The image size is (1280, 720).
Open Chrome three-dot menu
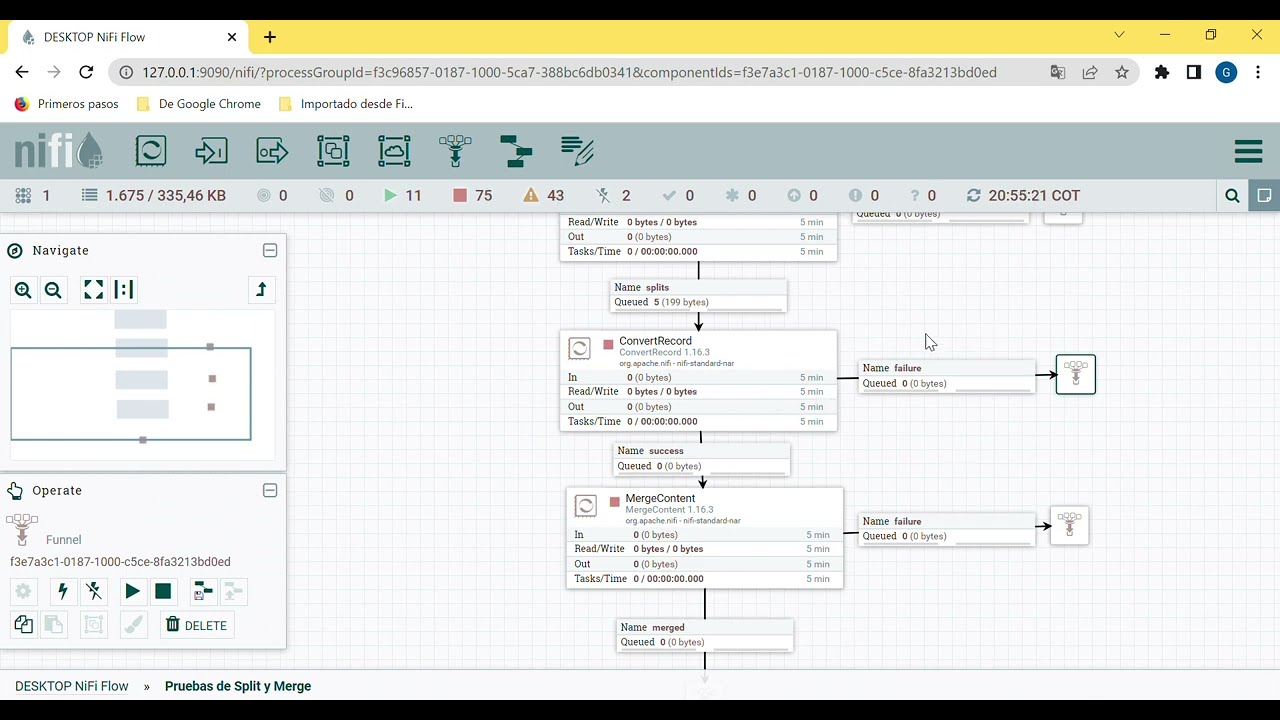pyautogui.click(x=1257, y=72)
